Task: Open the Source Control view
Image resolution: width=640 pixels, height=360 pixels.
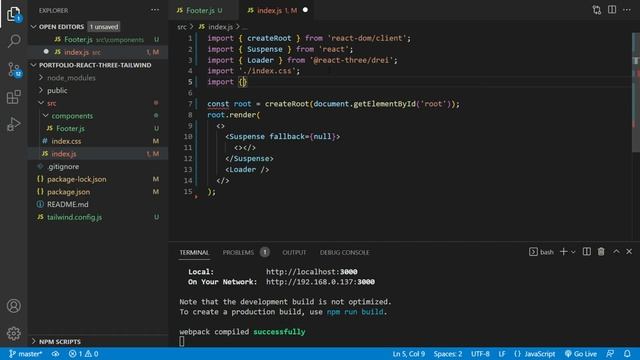Action: pos(14,70)
